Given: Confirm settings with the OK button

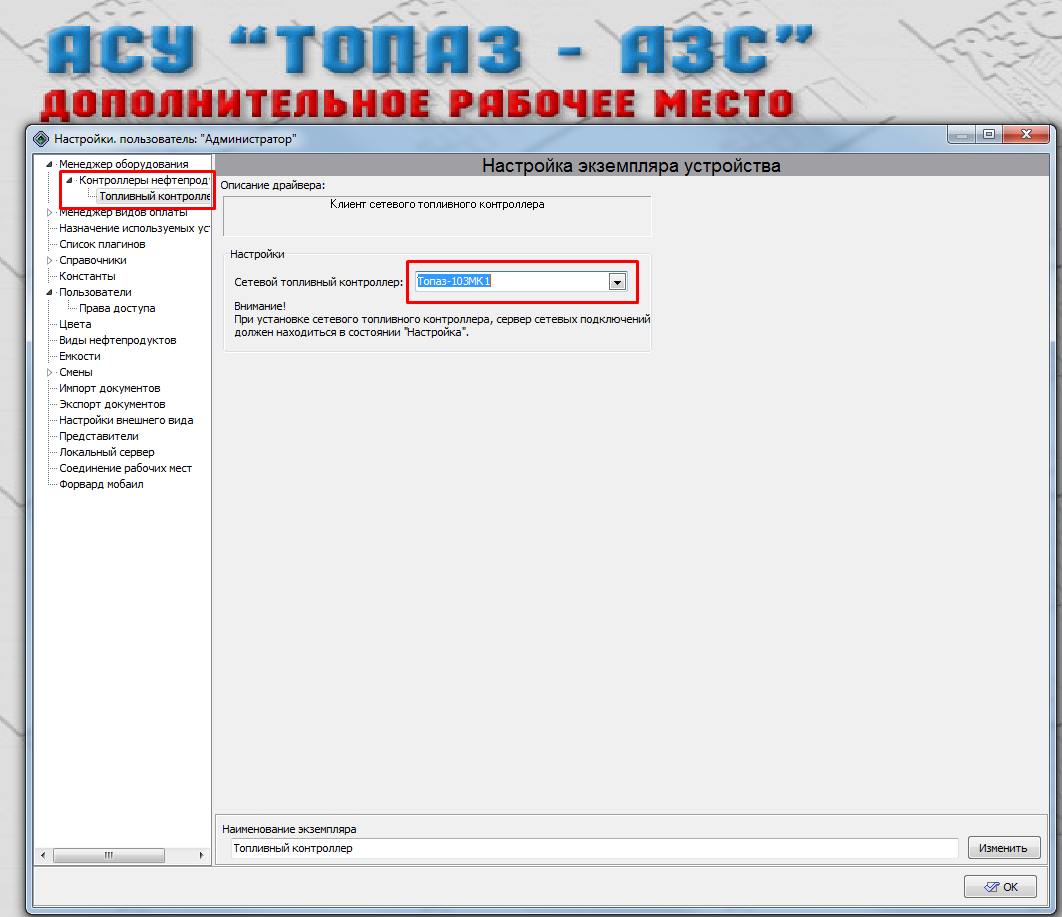Looking at the screenshot, I should click(x=1000, y=887).
